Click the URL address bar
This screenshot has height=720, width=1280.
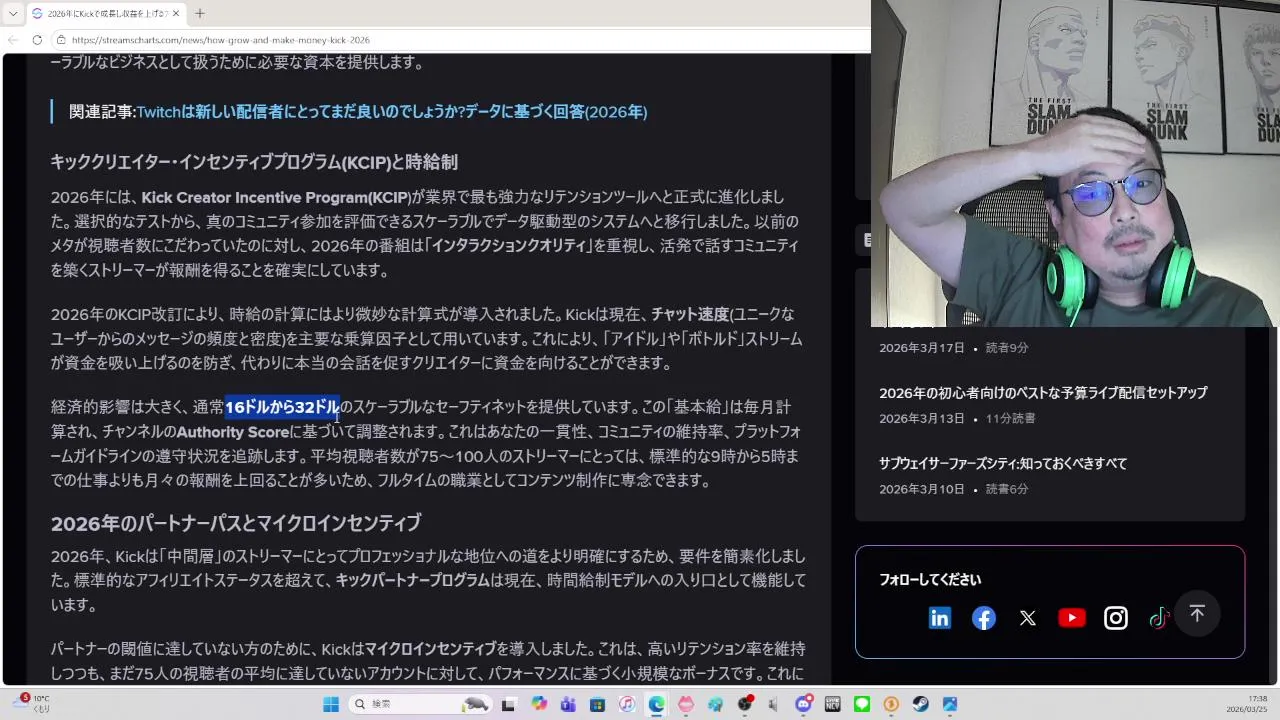click(x=460, y=40)
